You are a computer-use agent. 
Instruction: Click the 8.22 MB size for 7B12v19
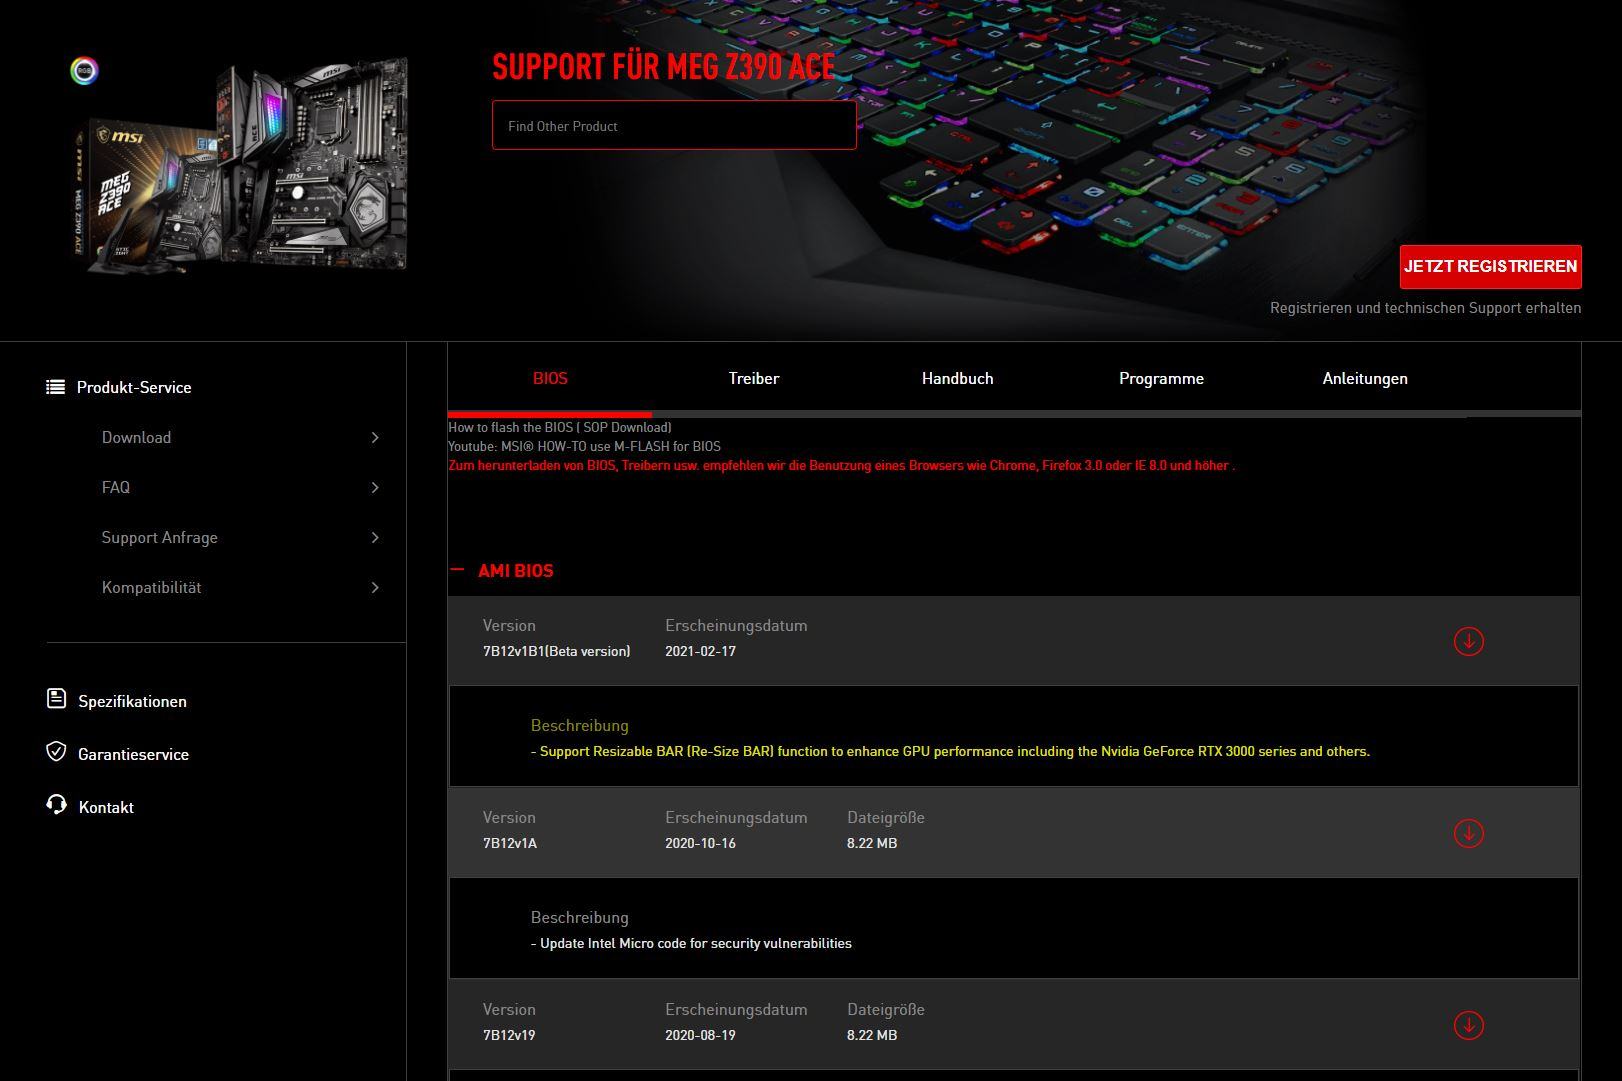click(872, 1035)
